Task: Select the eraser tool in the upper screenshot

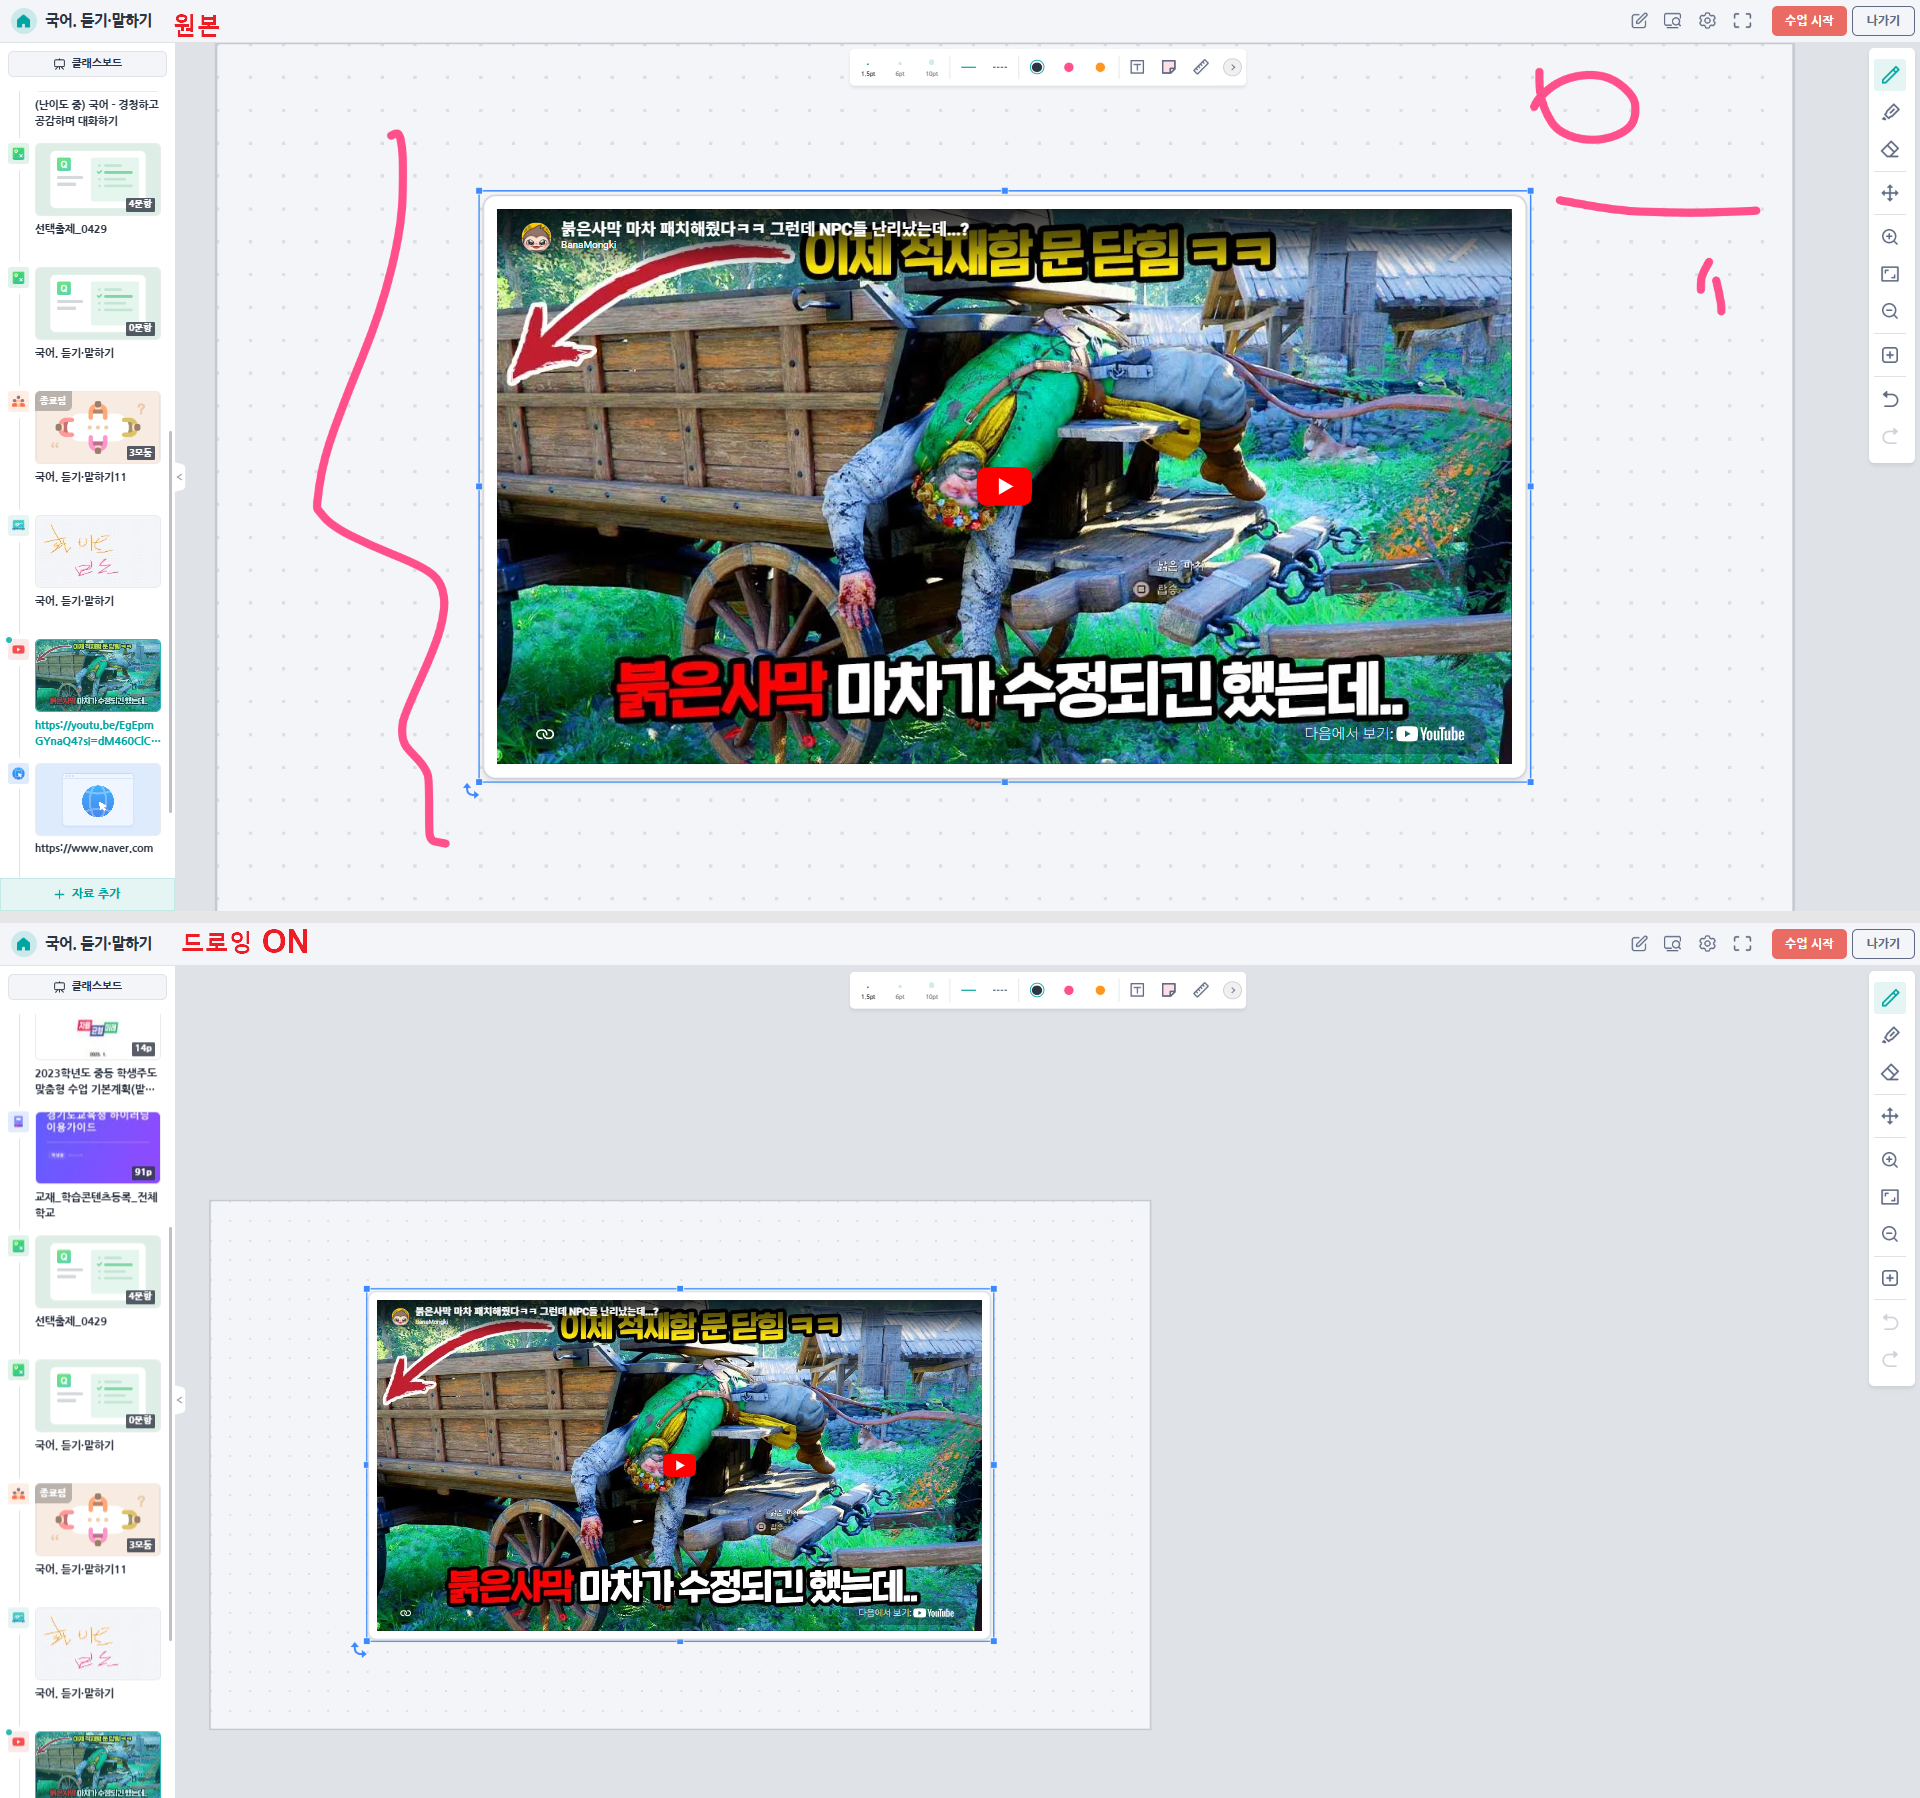Action: point(1890,150)
